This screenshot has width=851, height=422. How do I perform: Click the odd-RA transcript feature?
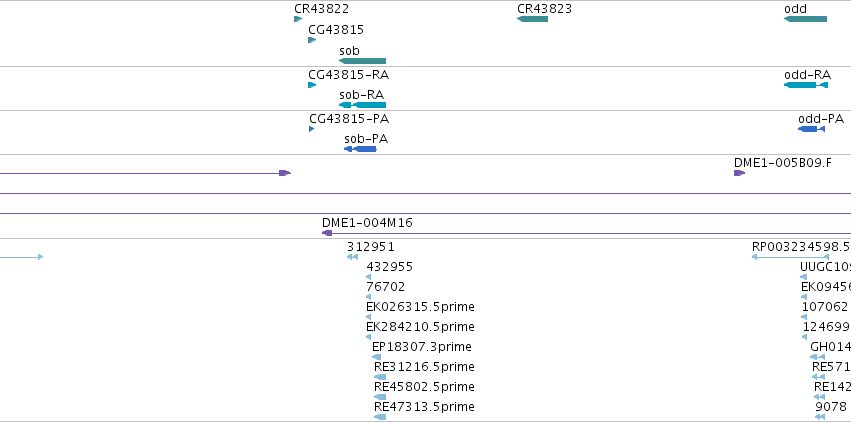[806, 85]
